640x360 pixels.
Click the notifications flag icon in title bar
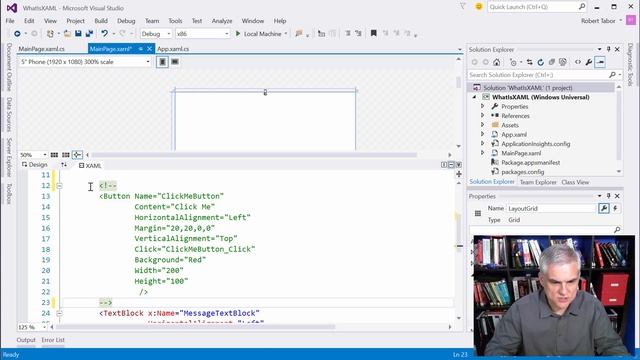(463, 7)
